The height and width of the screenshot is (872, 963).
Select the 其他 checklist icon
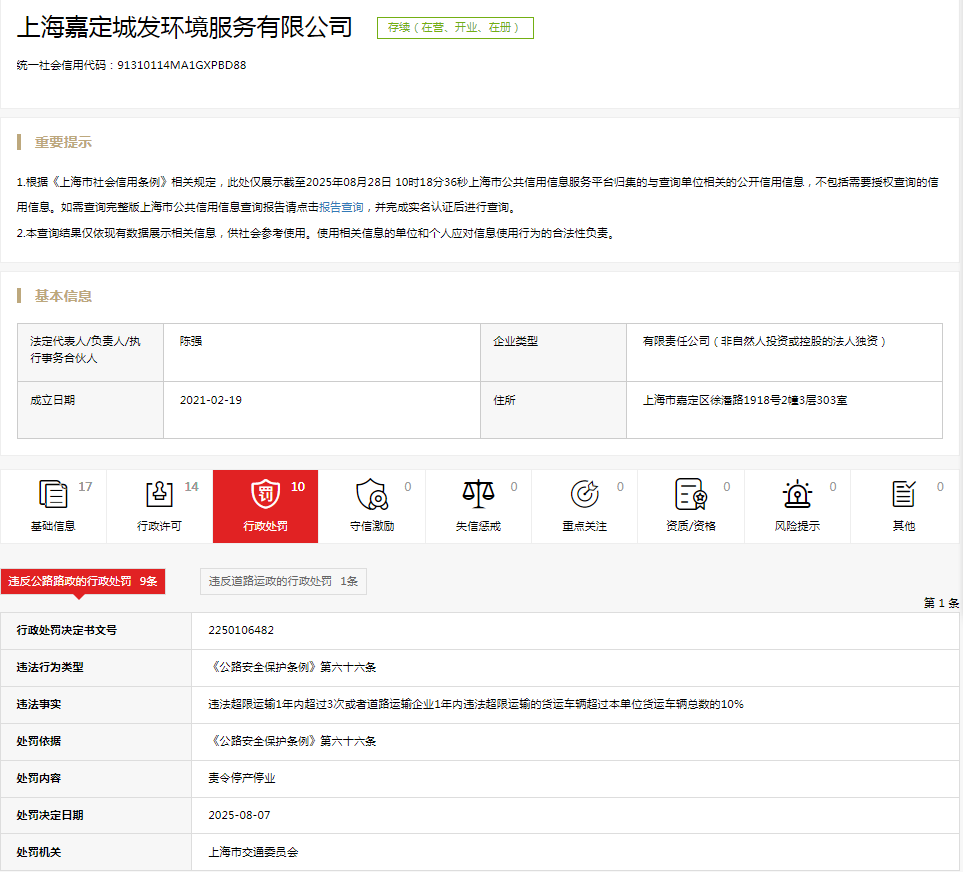pyautogui.click(x=903, y=494)
